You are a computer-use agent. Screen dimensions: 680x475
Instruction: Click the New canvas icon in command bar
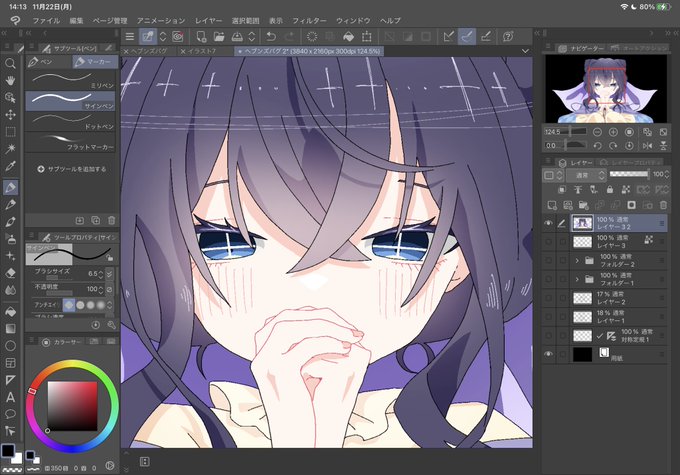coord(201,36)
